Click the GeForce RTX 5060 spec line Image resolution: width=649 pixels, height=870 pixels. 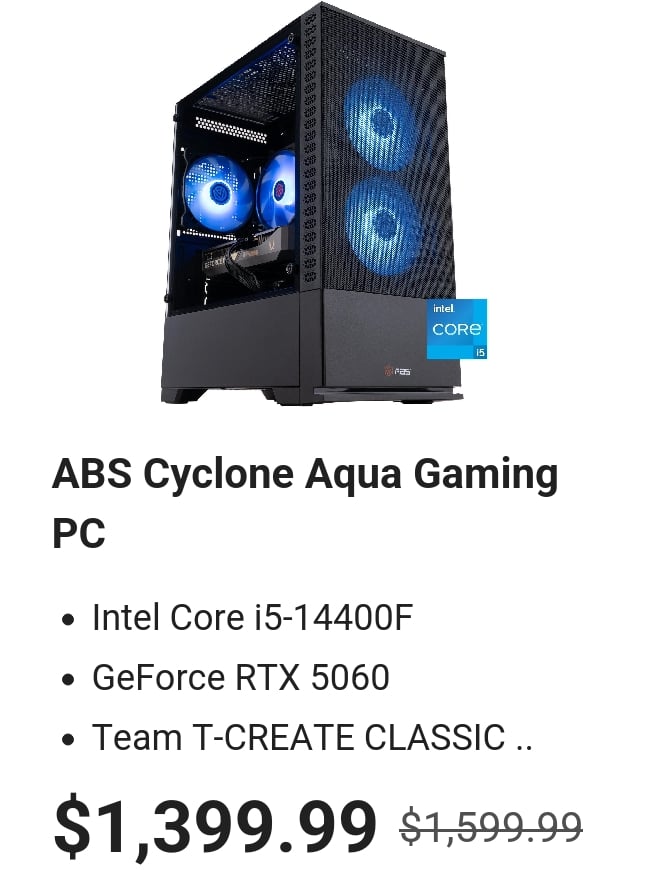click(x=241, y=677)
